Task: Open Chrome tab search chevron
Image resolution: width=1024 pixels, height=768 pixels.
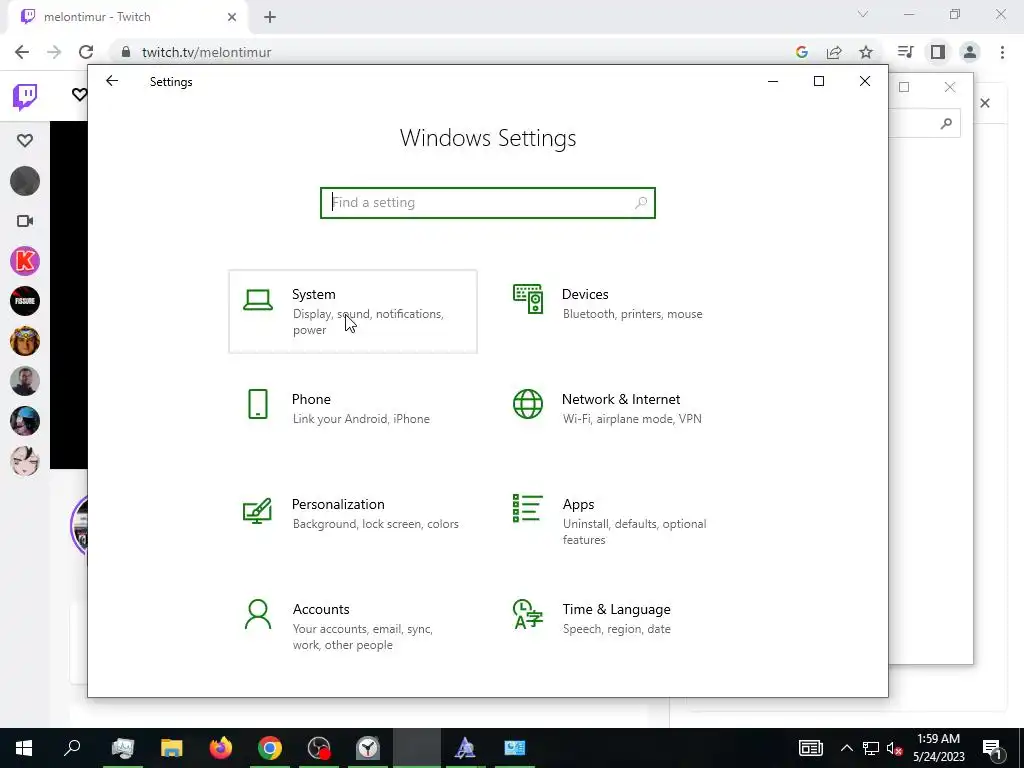Action: point(863,14)
